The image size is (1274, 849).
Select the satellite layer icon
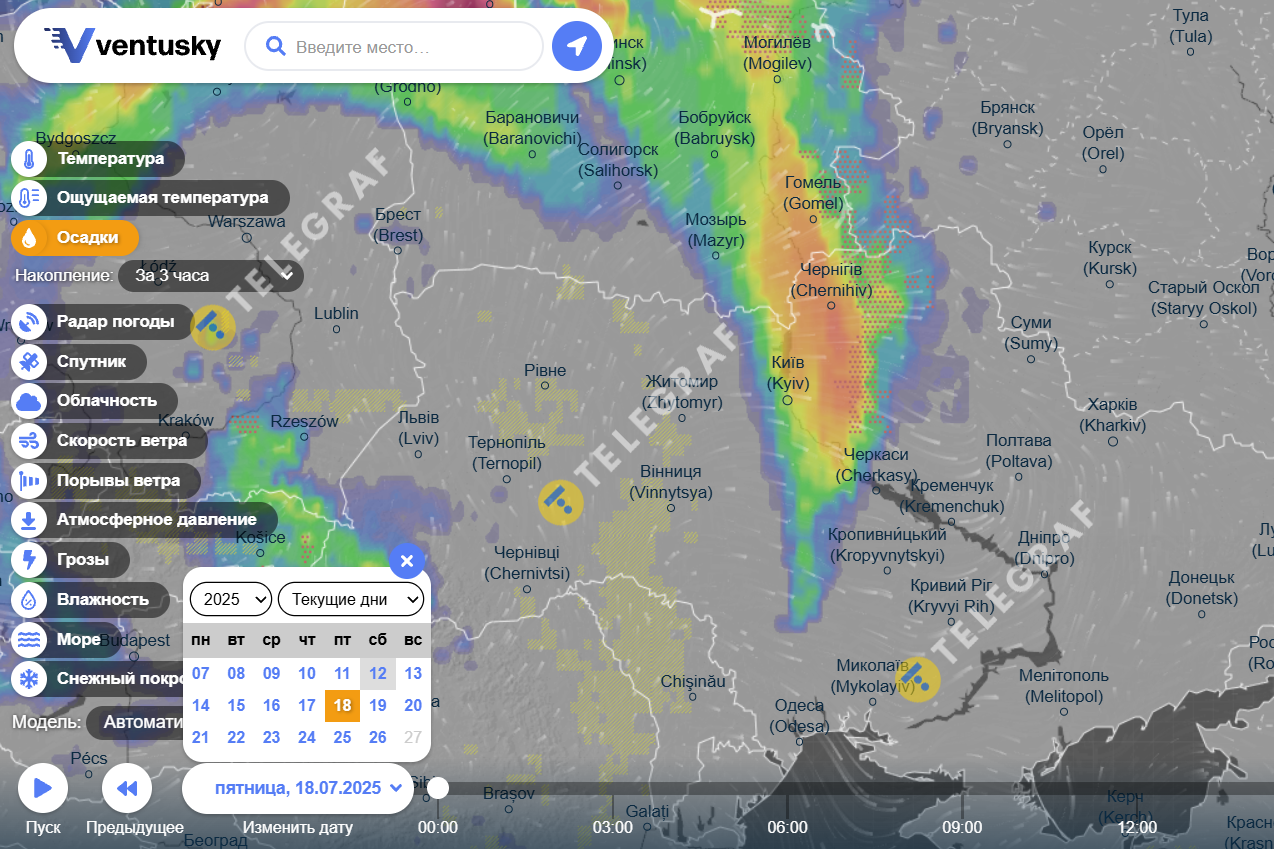(x=29, y=361)
